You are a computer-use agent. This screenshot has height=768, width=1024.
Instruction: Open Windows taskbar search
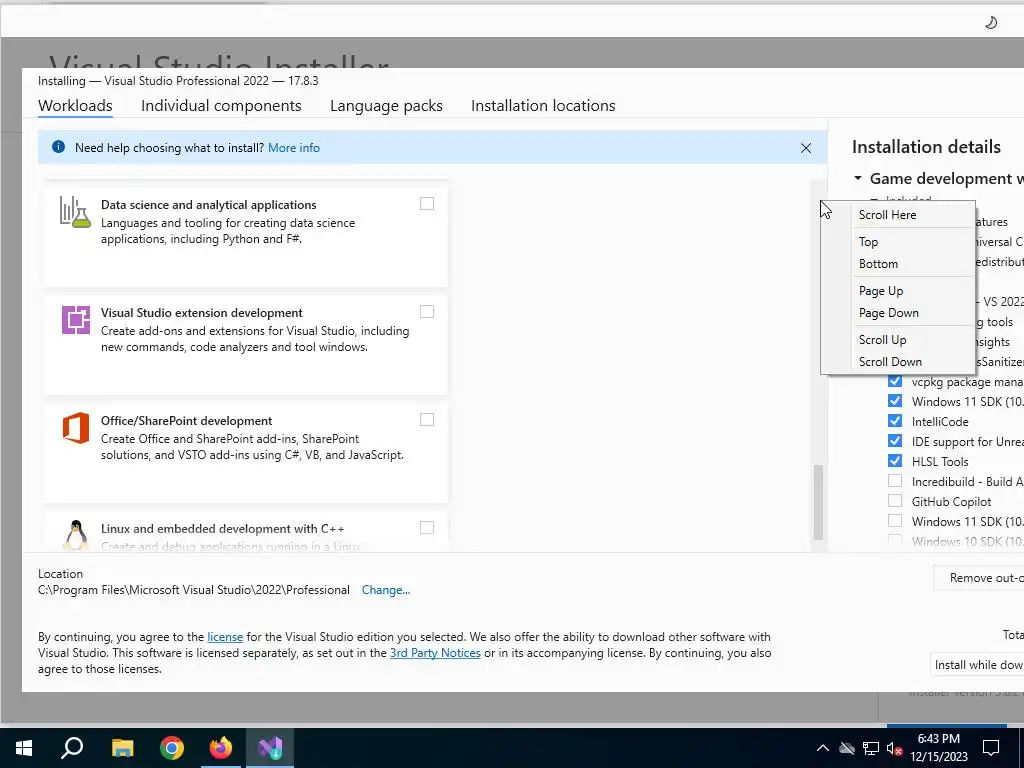(x=72, y=748)
